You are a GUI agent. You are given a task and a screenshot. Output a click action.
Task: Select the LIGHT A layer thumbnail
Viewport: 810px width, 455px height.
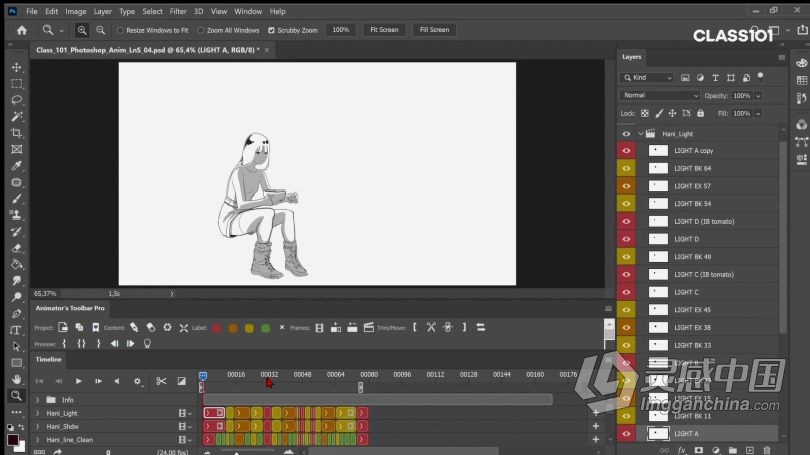[x=658, y=434]
